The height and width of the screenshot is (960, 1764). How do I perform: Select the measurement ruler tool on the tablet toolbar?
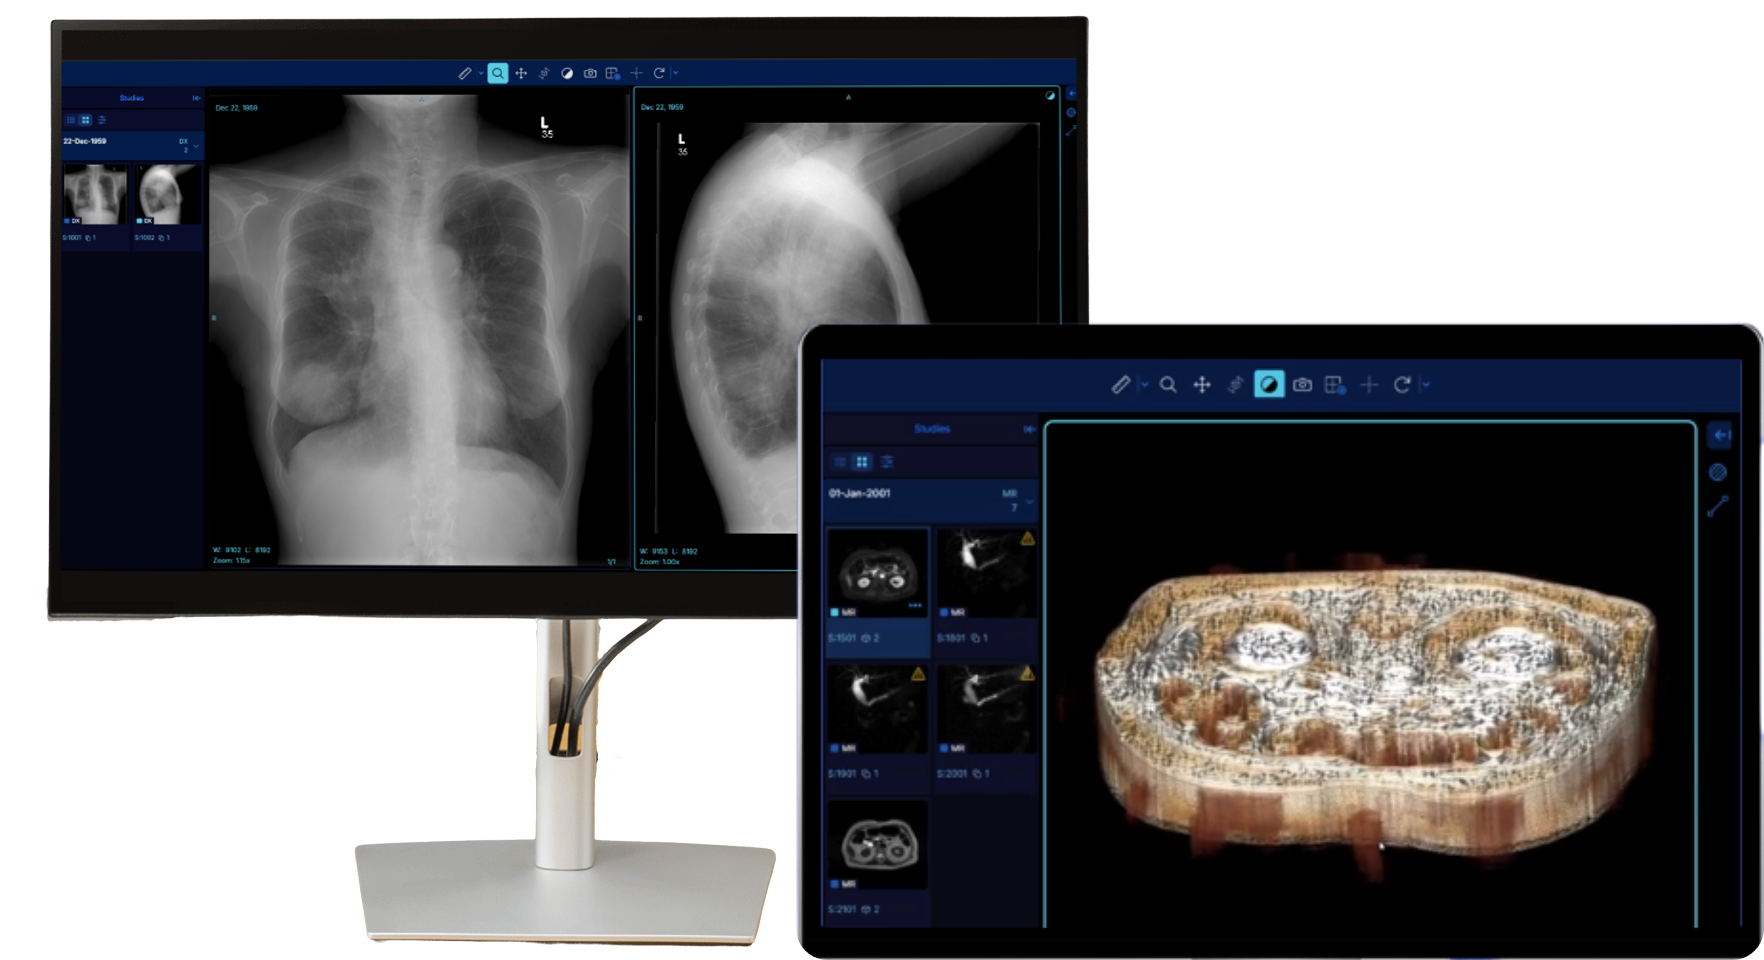1121,385
